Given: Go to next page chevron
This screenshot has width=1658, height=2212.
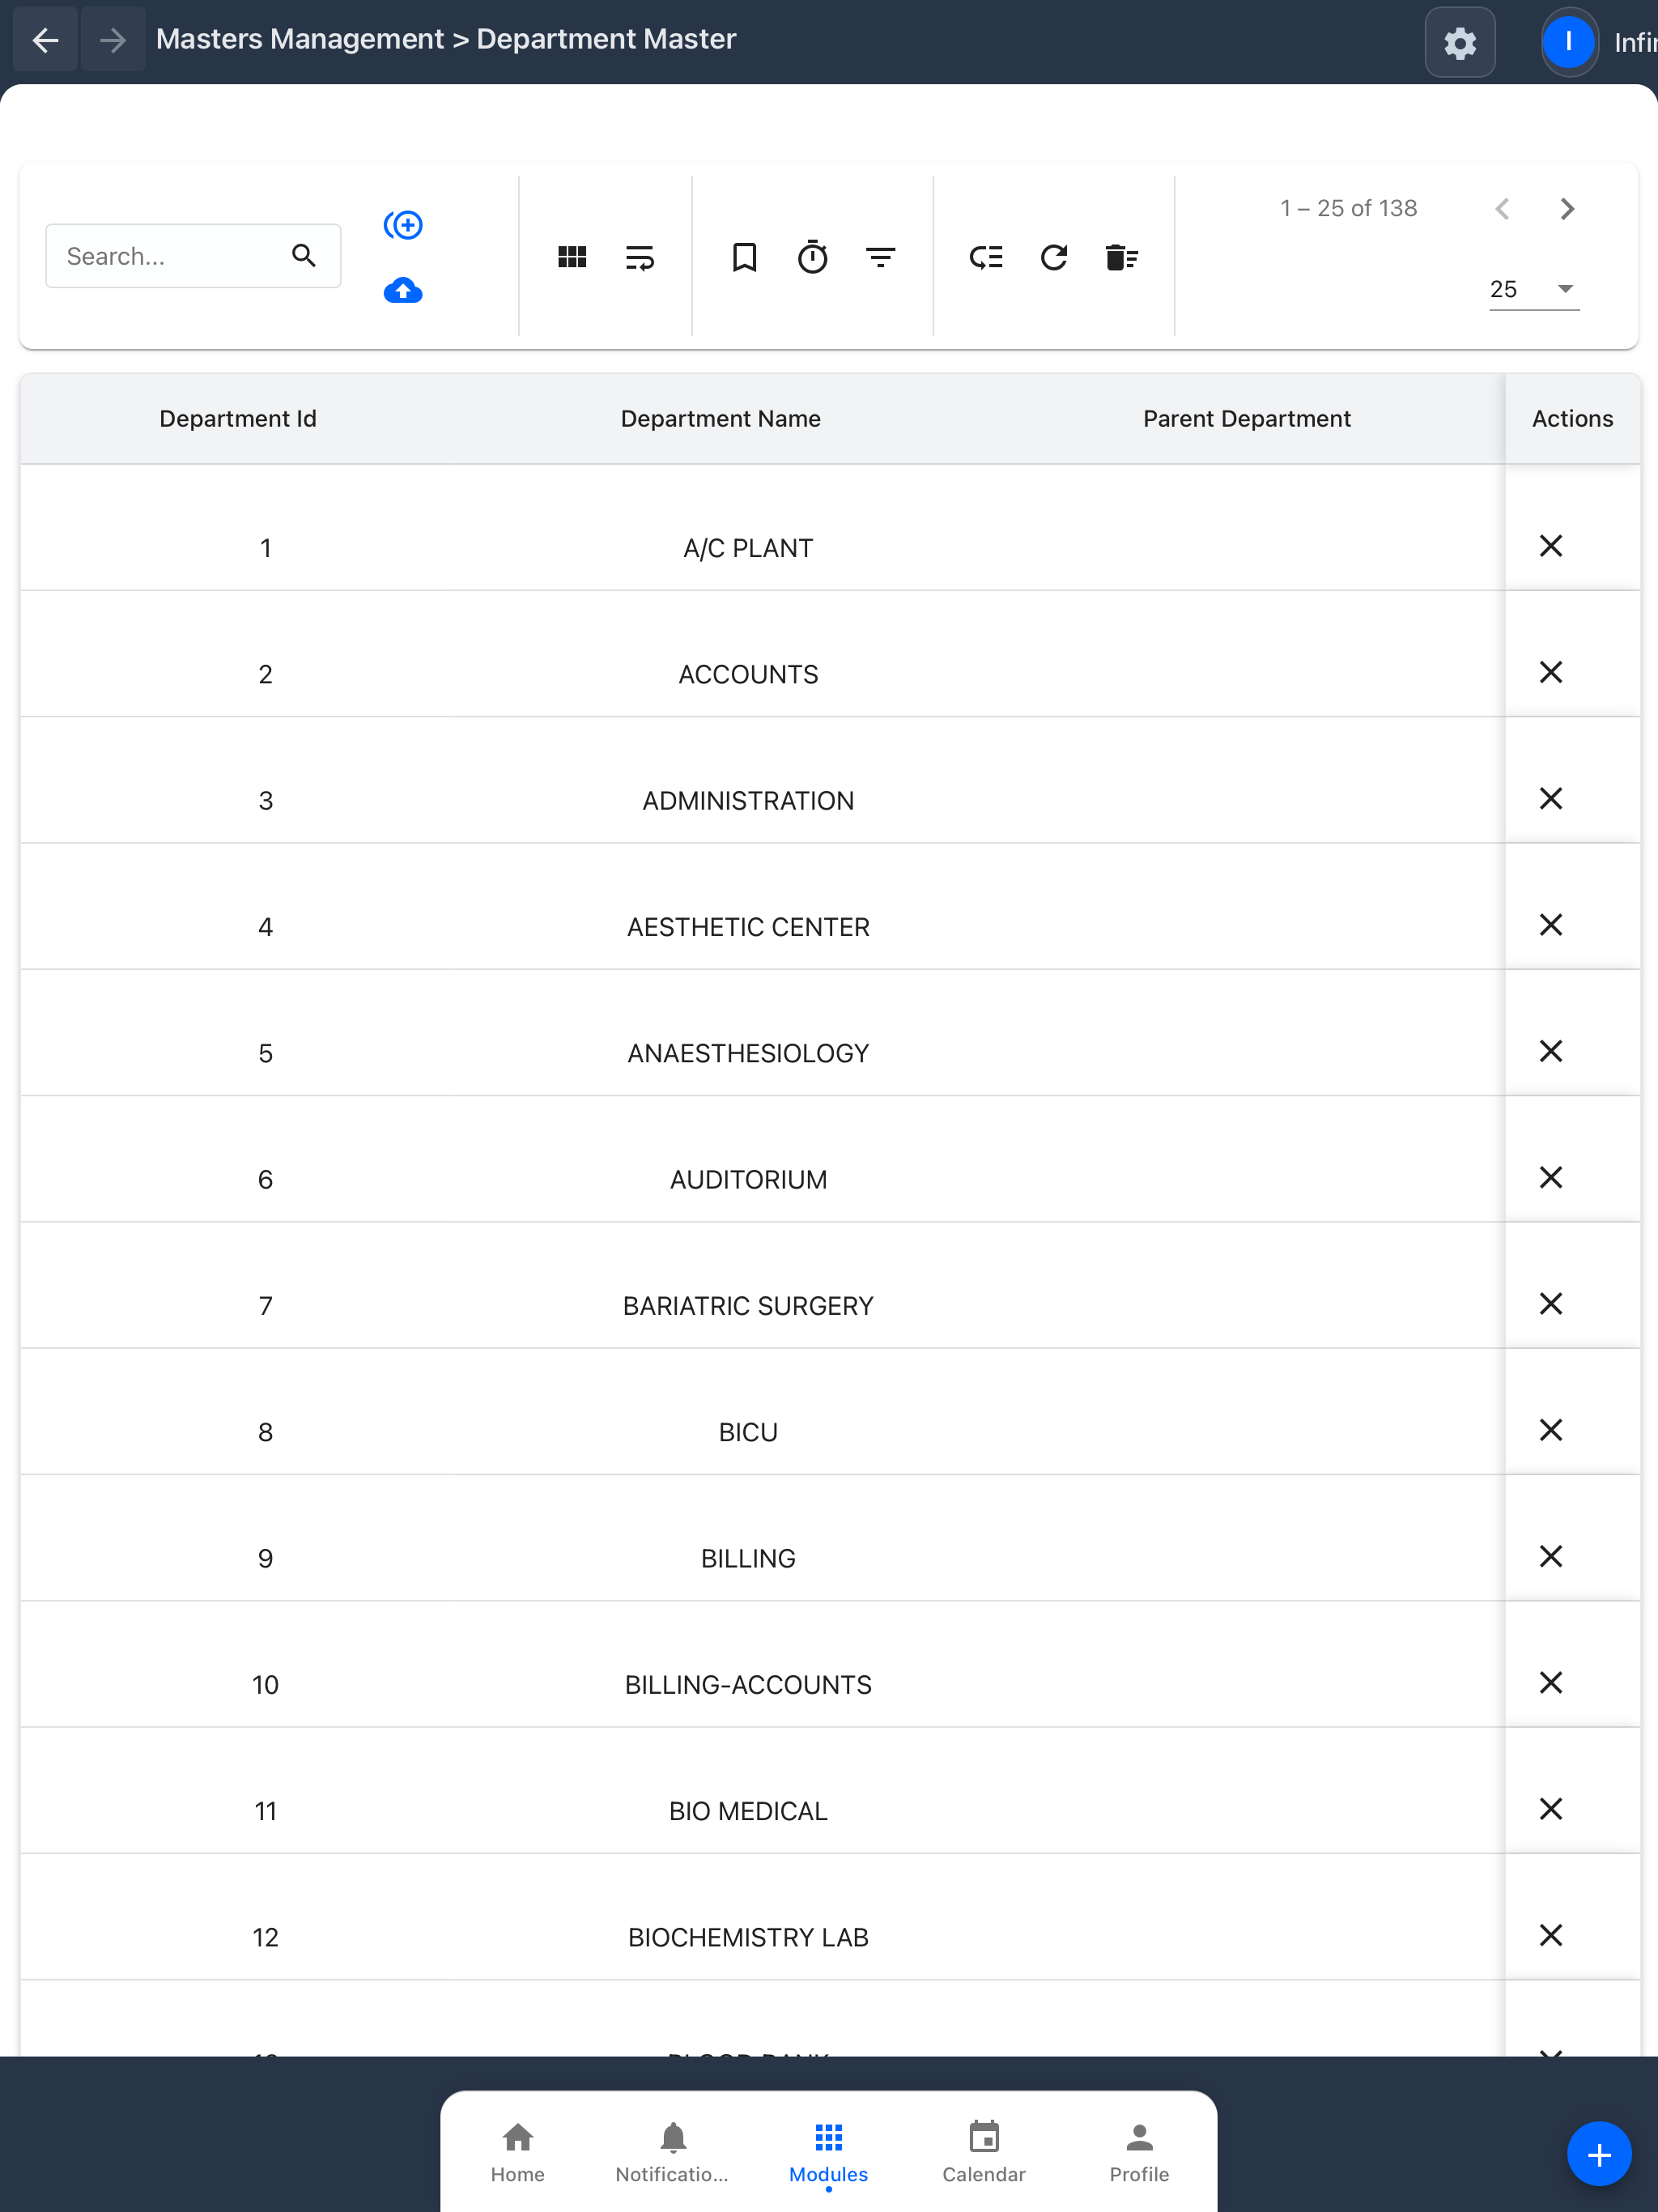Looking at the screenshot, I should 1567,208.
